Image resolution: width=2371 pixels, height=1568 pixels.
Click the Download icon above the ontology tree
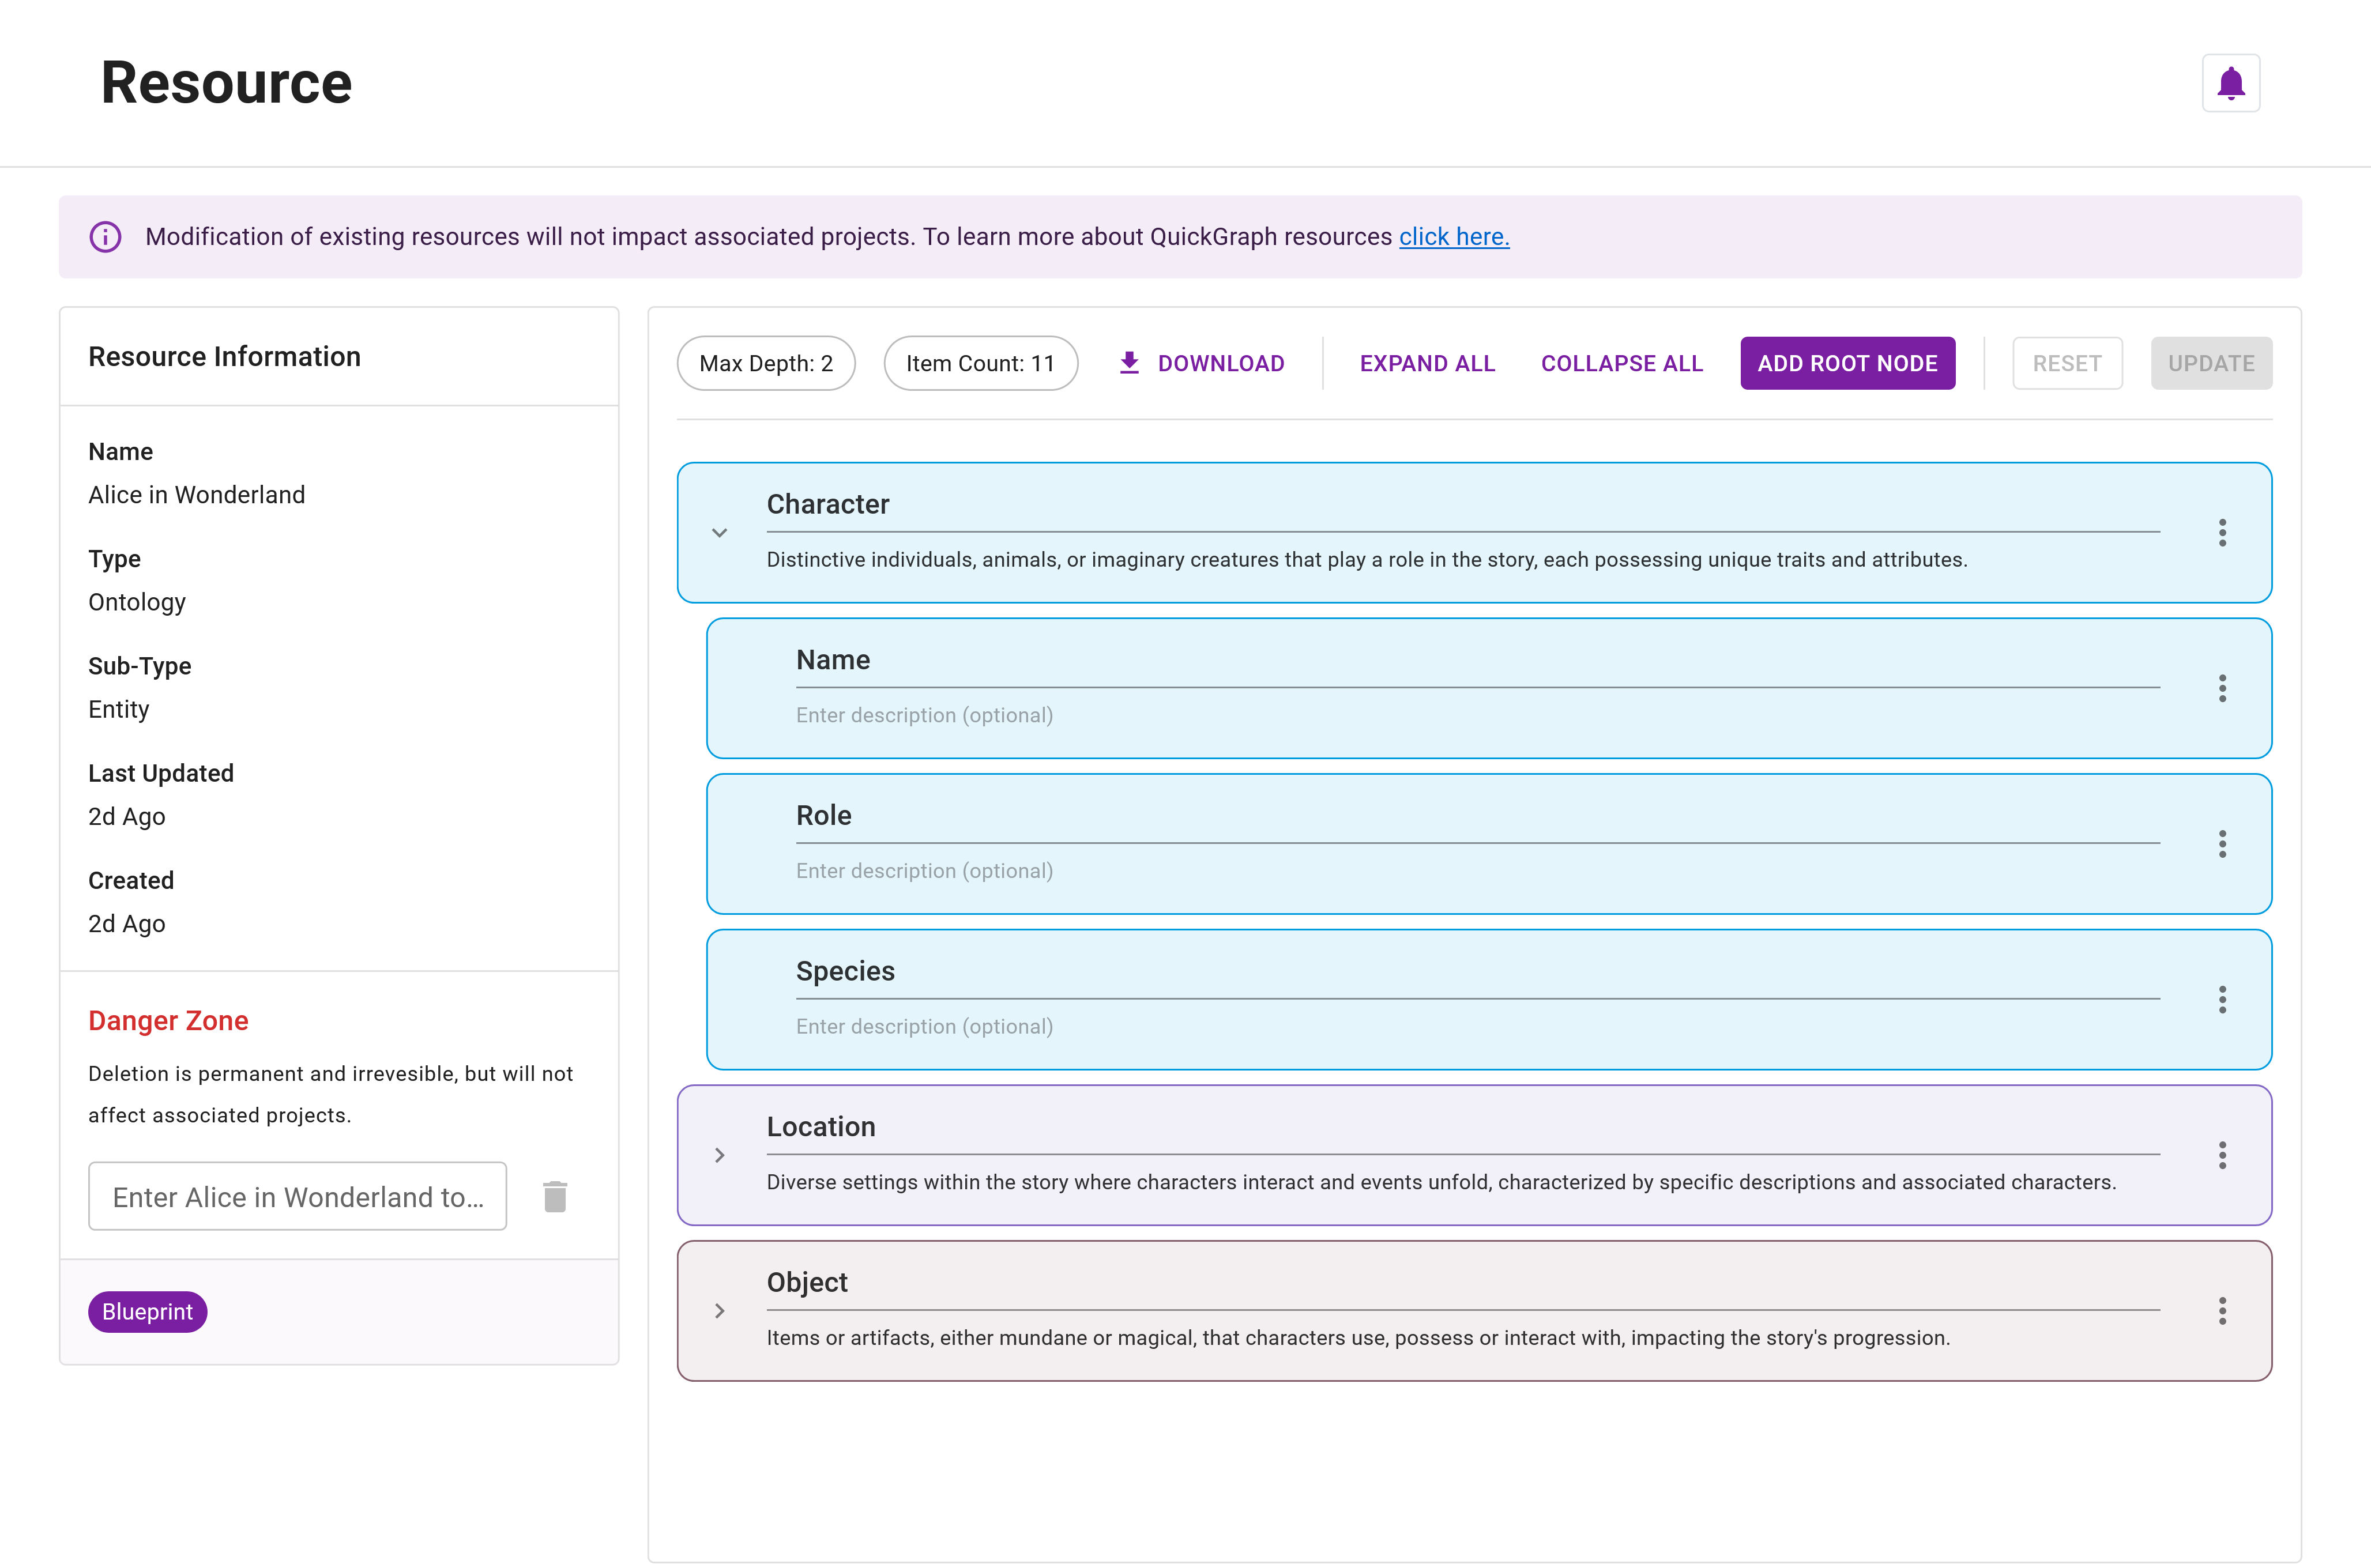1130,362
